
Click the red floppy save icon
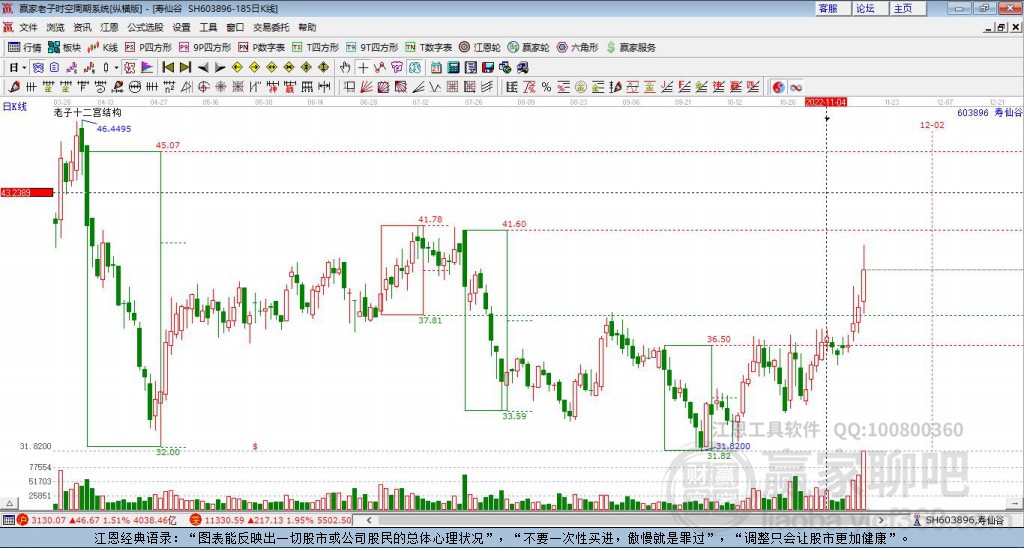[x=488, y=67]
